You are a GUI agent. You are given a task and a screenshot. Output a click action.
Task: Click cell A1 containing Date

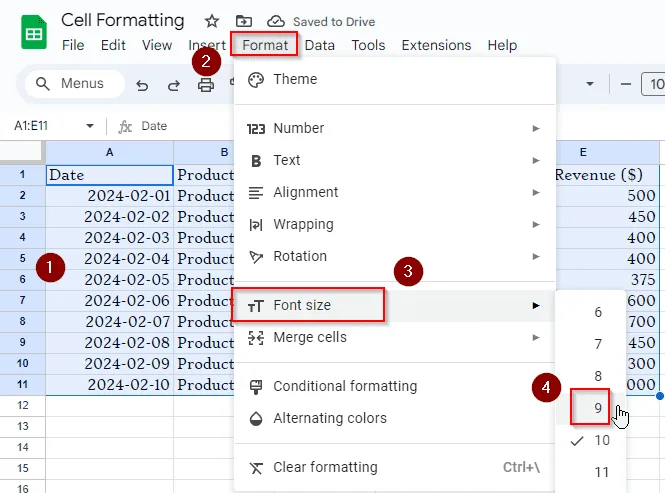(109, 175)
